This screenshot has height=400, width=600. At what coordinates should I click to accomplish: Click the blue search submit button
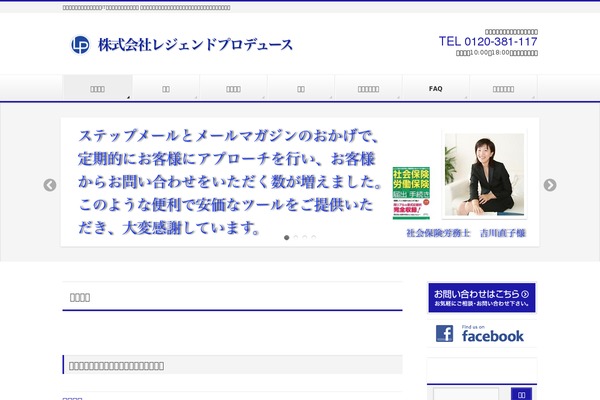(x=521, y=394)
